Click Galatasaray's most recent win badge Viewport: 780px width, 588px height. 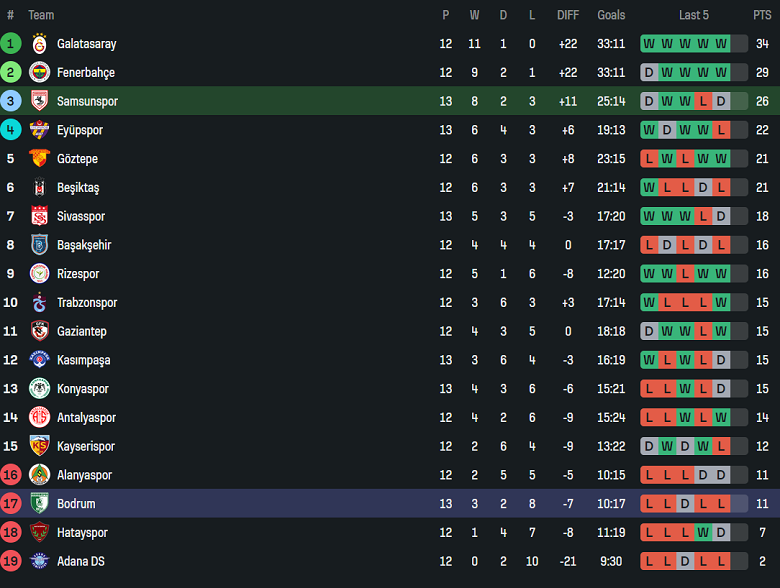[721, 44]
